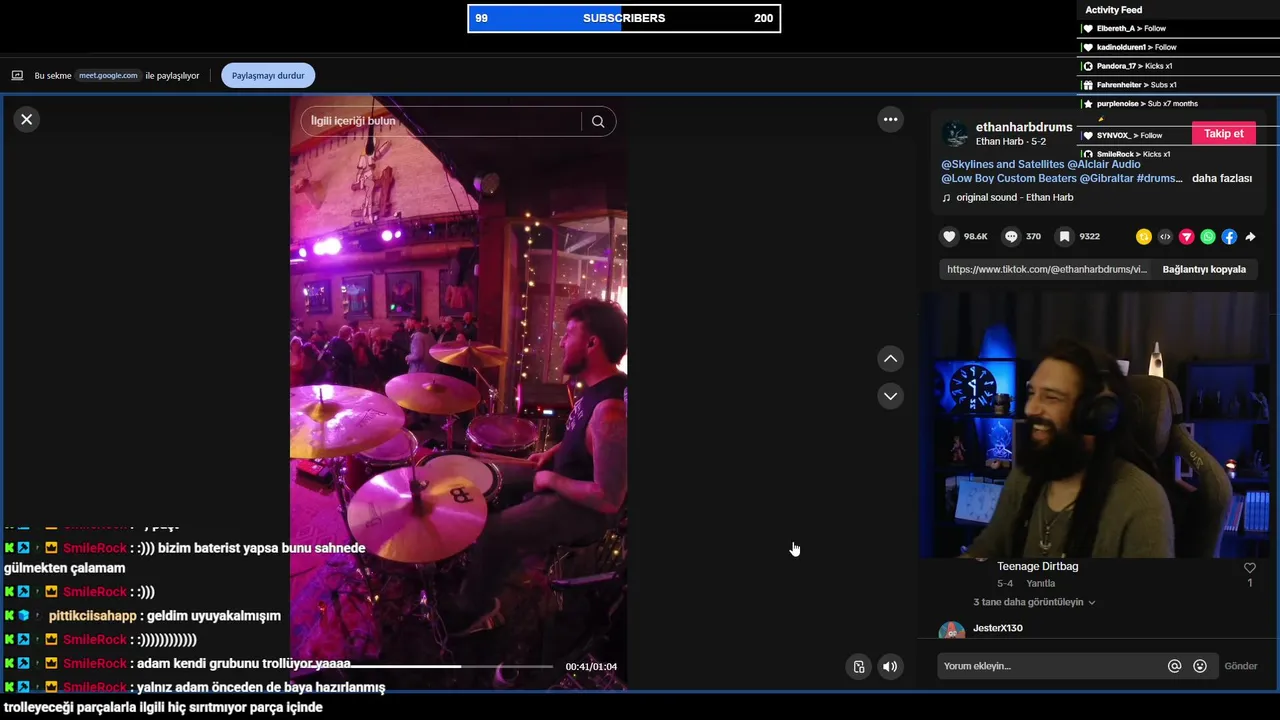The width and height of the screenshot is (1280, 720).
Task: Click @Alclair Audio mention
Action: pos(1104,164)
